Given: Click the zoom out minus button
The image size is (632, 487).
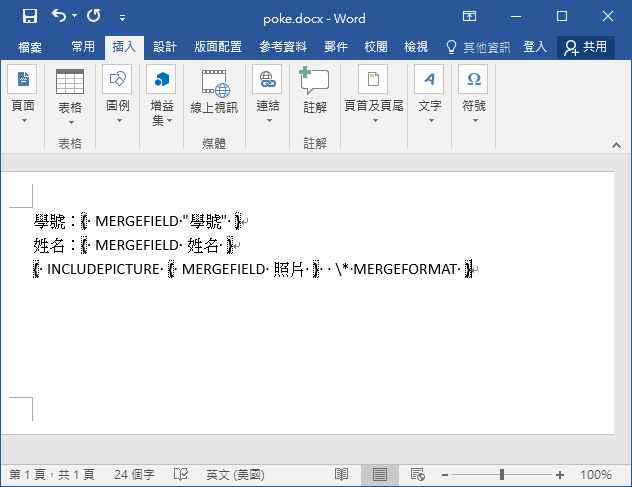Looking at the screenshot, I should [445, 475].
